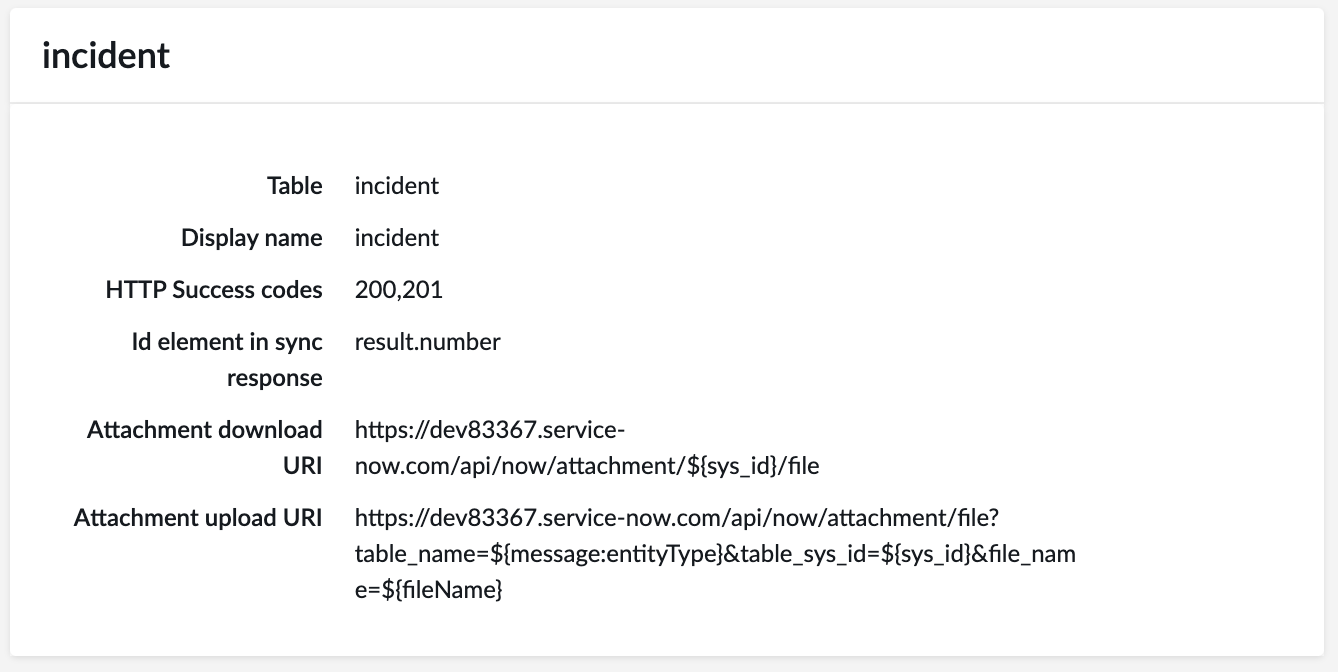Select the value 200,201
The image size is (1338, 672).
click(398, 290)
